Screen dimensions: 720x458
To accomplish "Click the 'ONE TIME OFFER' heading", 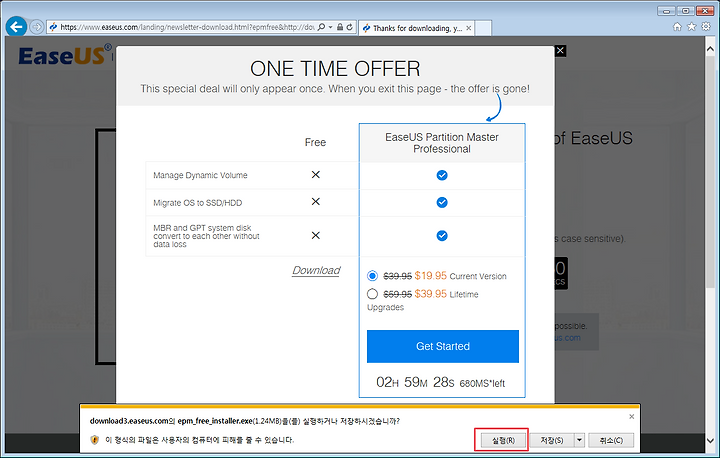I will click(335, 69).
